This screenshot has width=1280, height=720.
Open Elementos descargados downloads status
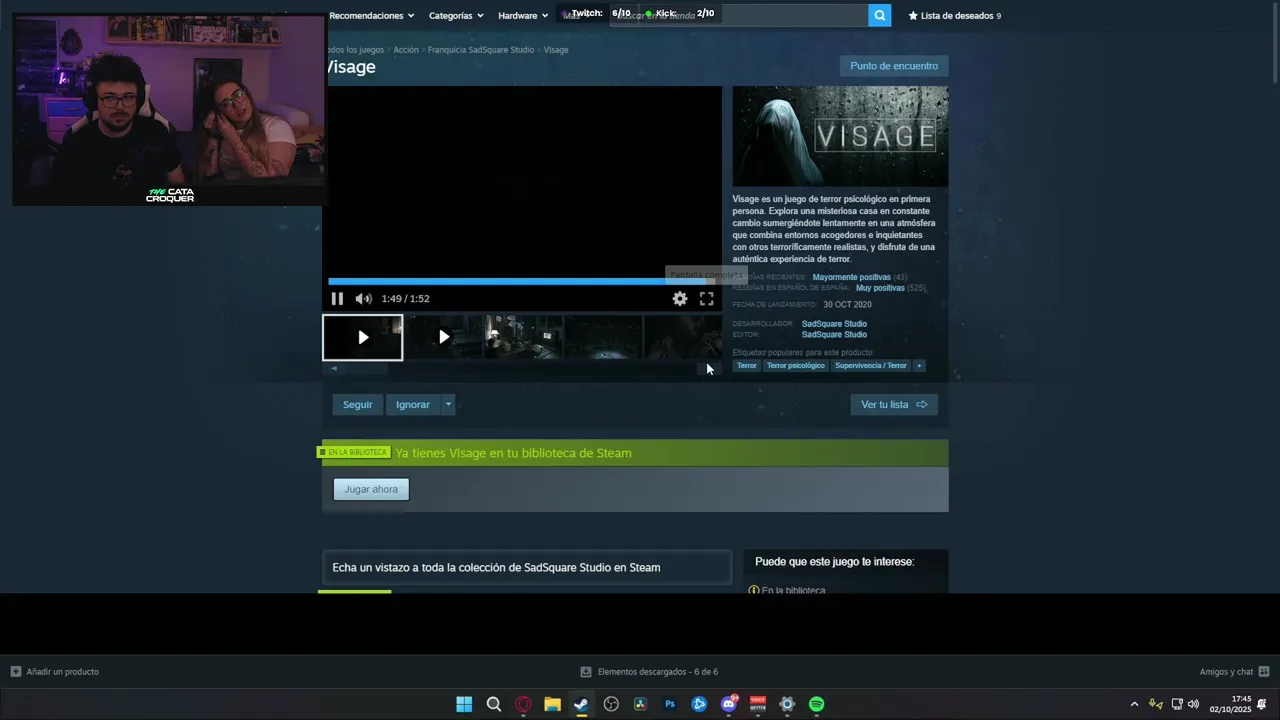coord(649,672)
